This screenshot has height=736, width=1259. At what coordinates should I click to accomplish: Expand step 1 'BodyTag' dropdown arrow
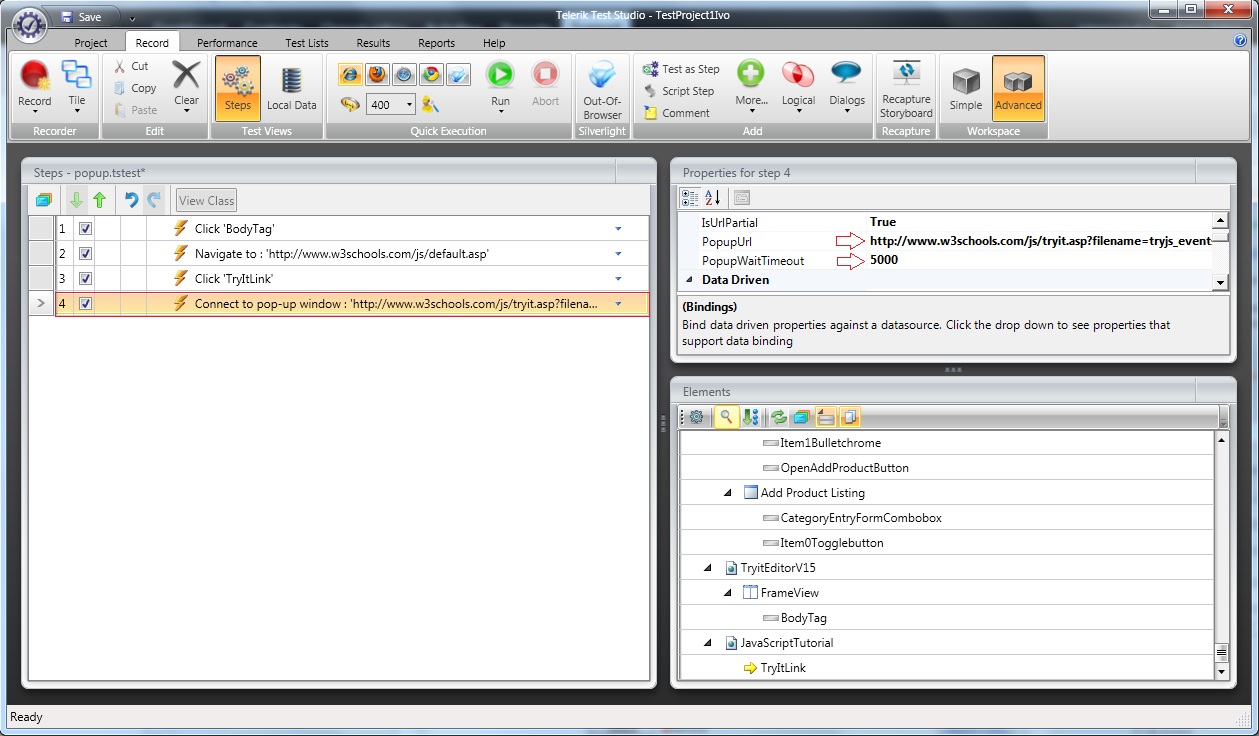pyautogui.click(x=618, y=229)
